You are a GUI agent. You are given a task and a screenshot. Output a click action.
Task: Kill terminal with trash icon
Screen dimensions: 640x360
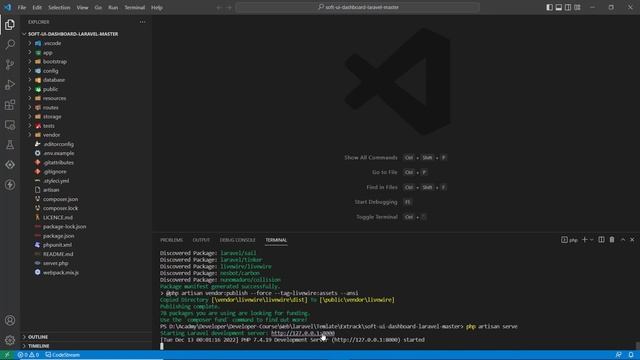(x=612, y=240)
